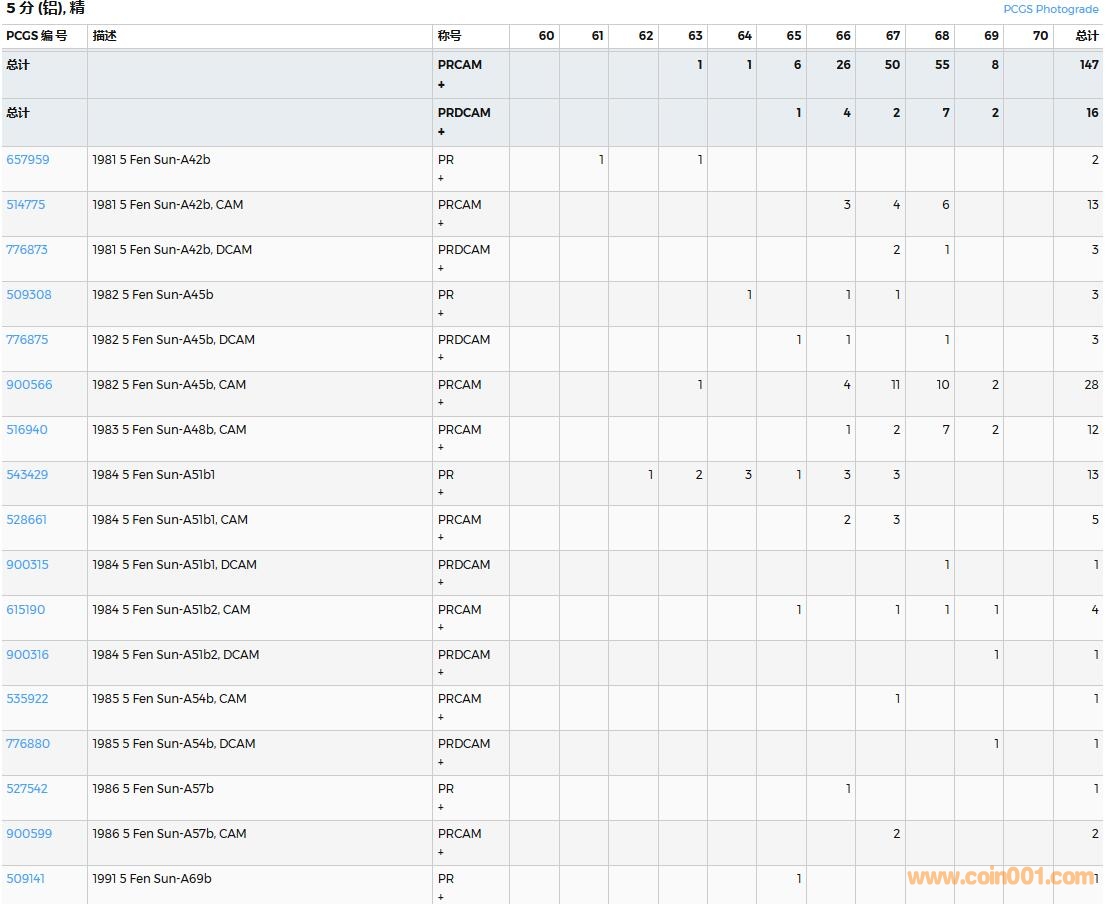Open PCGS number 615190
1107x904 pixels.
tap(26, 610)
